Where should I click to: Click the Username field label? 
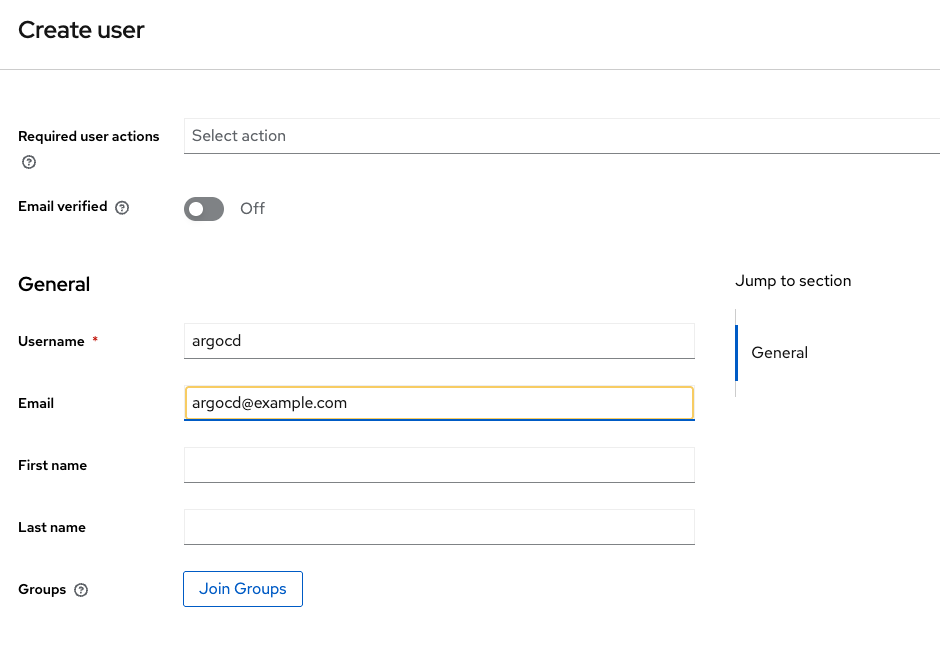point(51,341)
